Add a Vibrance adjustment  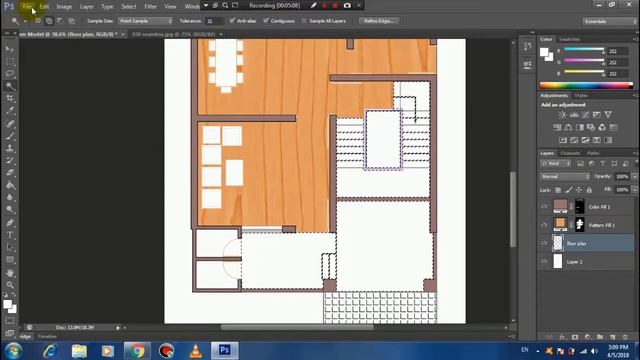pos(608,115)
